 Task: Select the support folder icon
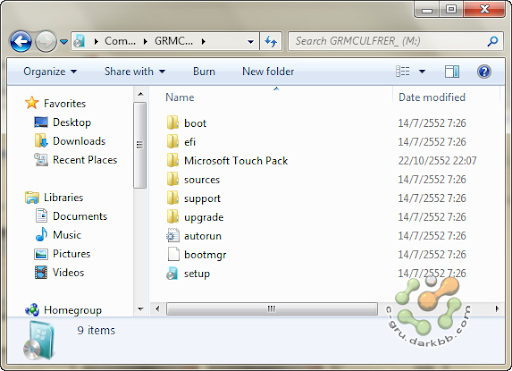pyautogui.click(x=172, y=198)
